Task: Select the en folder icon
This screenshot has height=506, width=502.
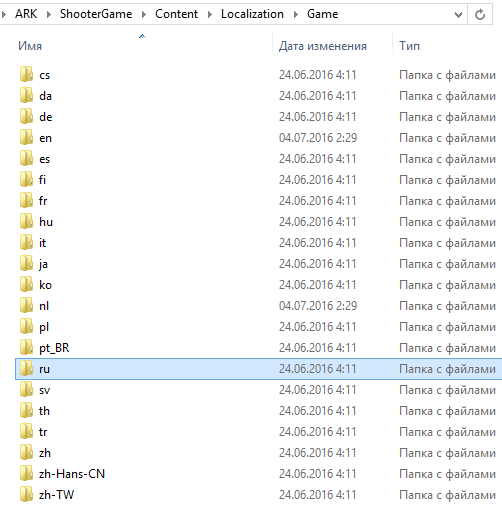Action: (26, 137)
